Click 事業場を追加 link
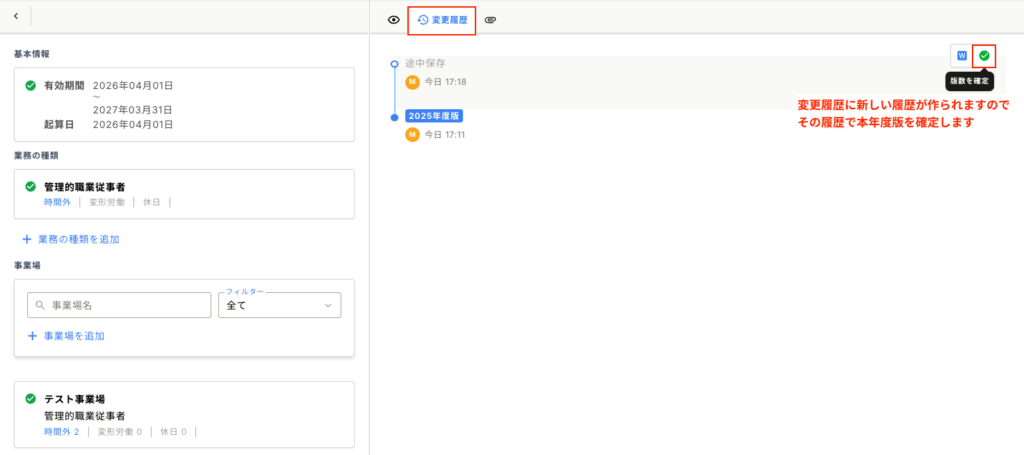The image size is (1024, 455). coord(66,336)
